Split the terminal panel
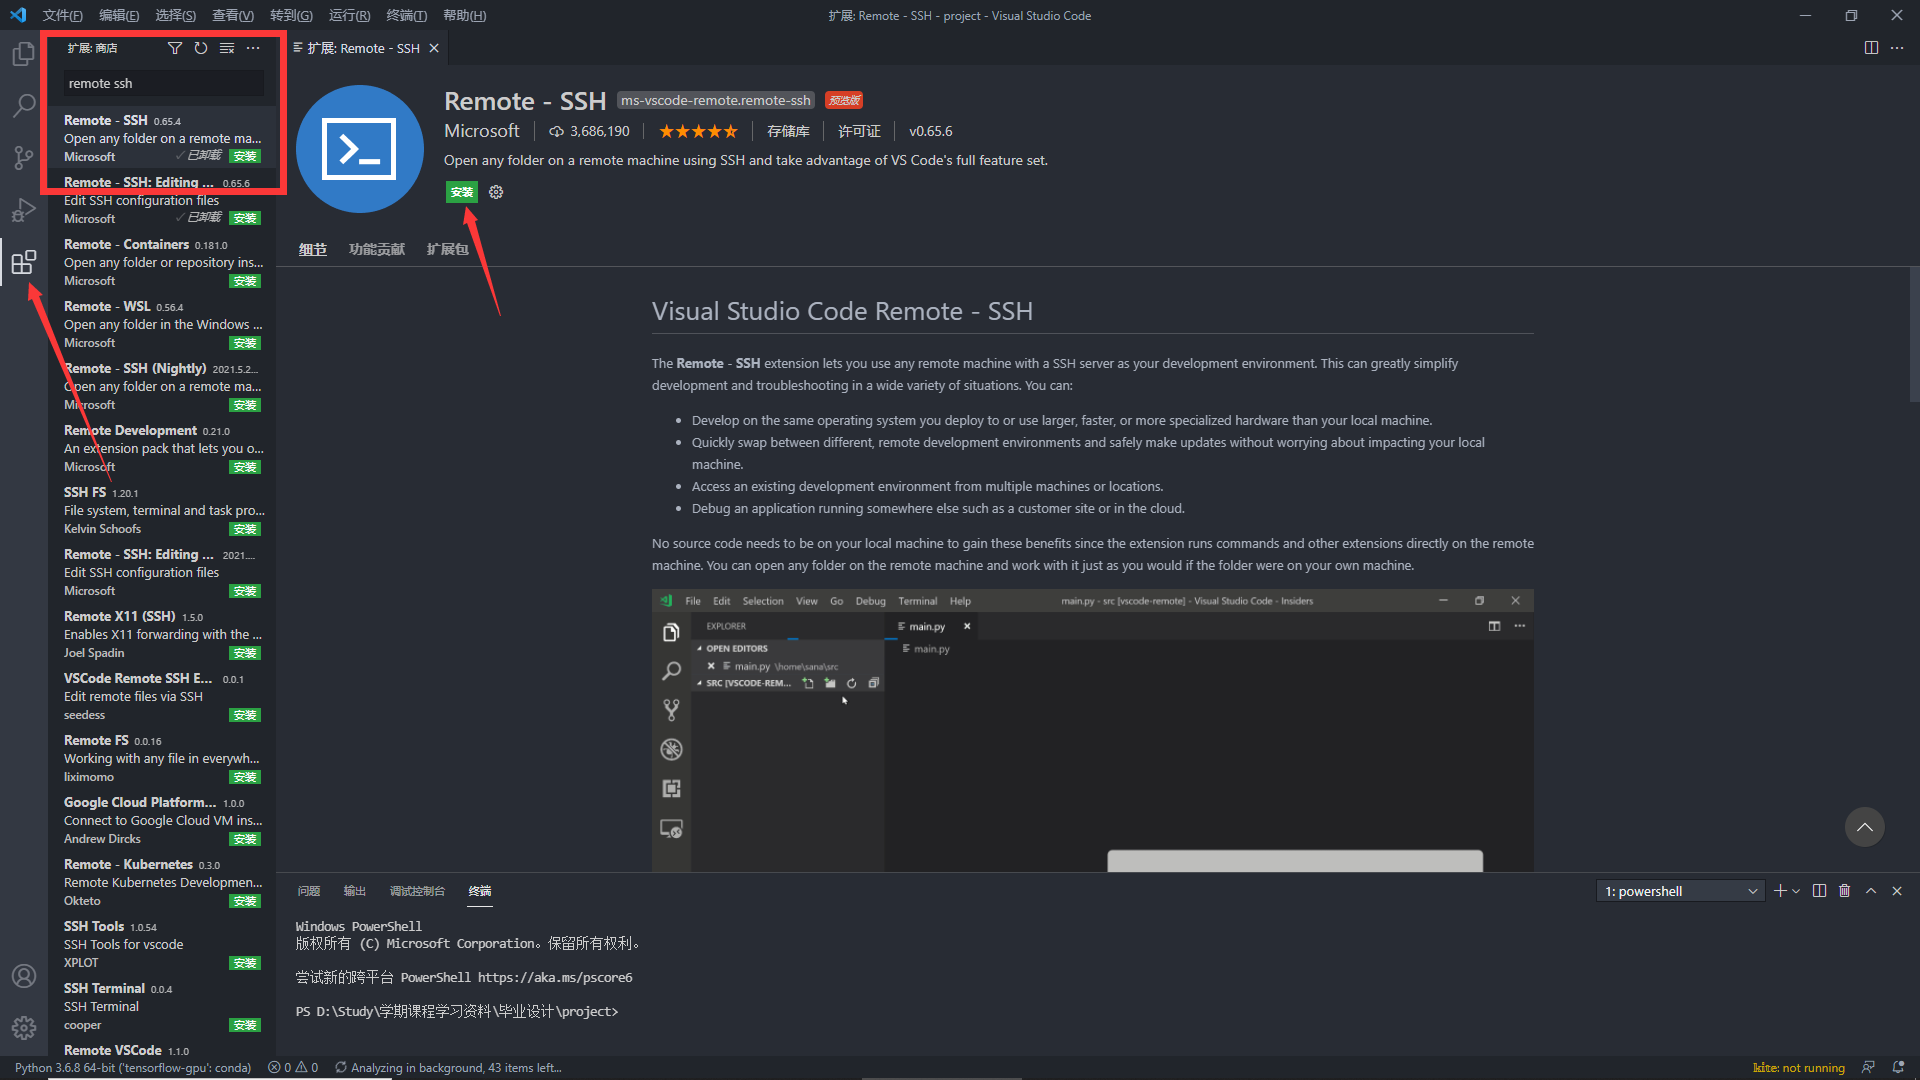Image resolution: width=1920 pixels, height=1080 pixels. pos(1819,891)
